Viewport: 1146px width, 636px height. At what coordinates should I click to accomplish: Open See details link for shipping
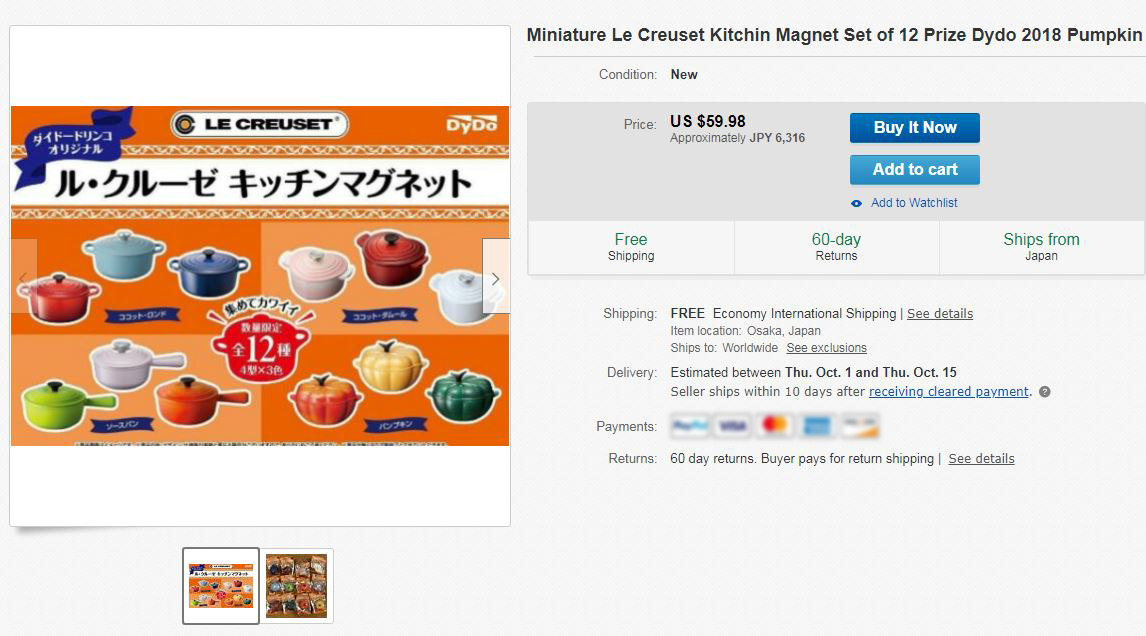[939, 314]
